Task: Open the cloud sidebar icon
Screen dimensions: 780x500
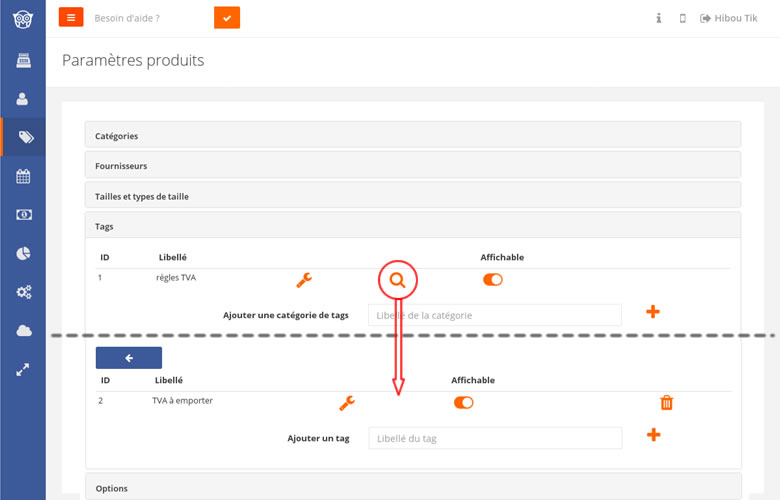Action: 23,330
